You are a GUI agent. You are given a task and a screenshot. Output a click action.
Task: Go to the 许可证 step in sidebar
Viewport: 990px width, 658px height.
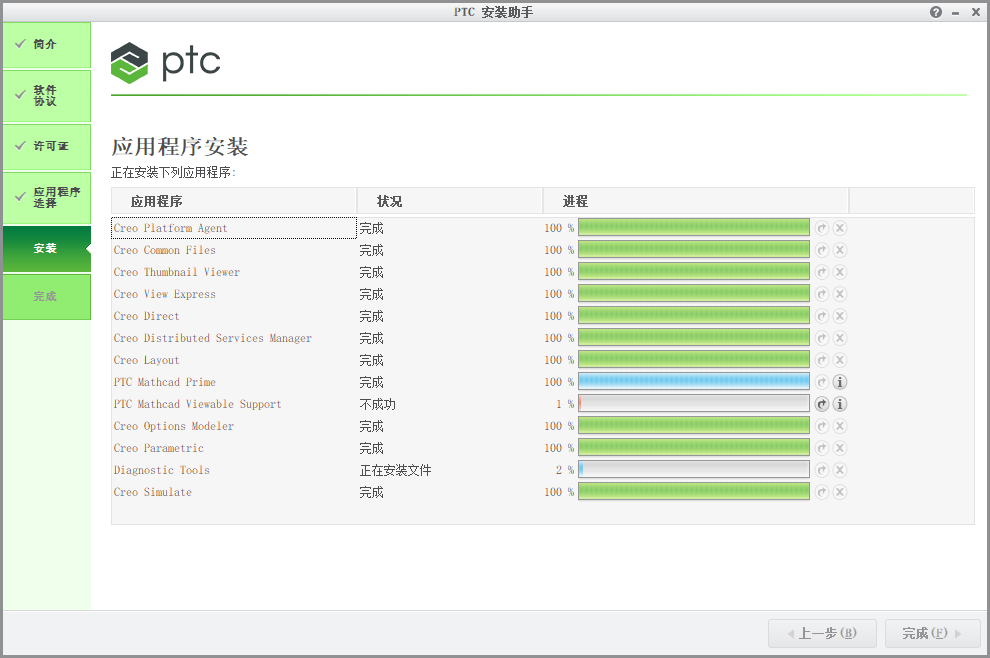[x=47, y=147]
